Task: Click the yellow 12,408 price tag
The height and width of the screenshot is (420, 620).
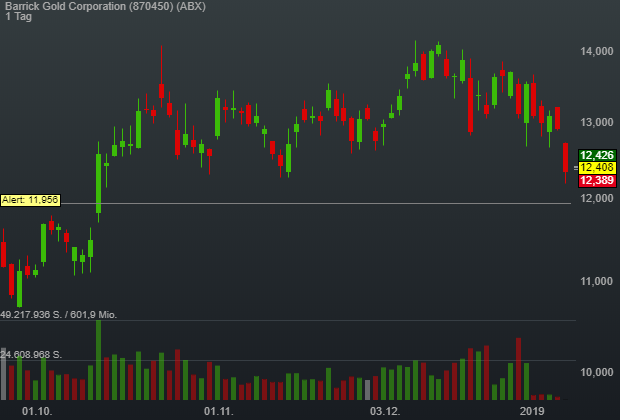Action: coord(597,168)
